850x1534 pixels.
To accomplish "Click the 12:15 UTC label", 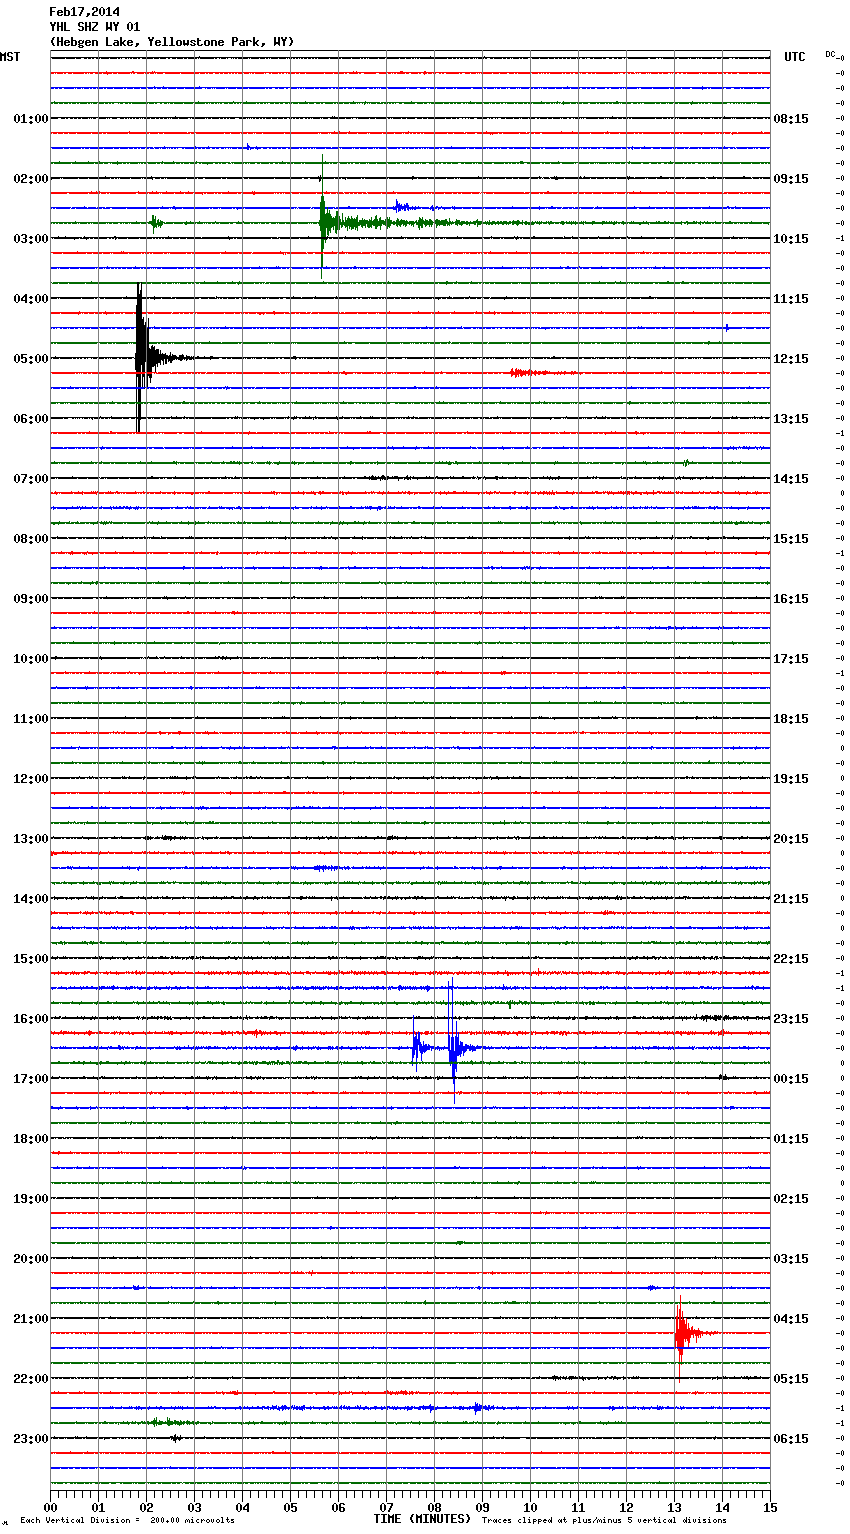I will (791, 359).
